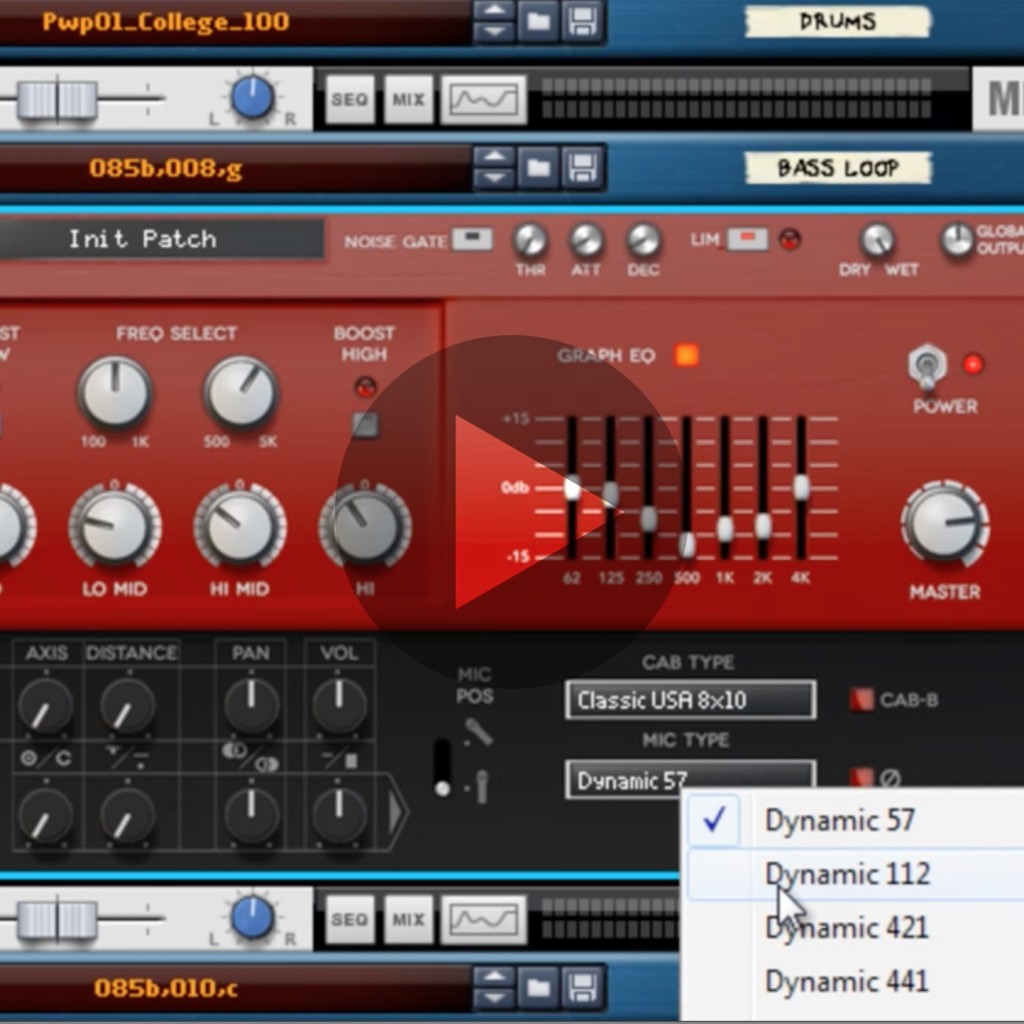Save patch icon on 085b,010,c row

pyautogui.click(x=581, y=987)
